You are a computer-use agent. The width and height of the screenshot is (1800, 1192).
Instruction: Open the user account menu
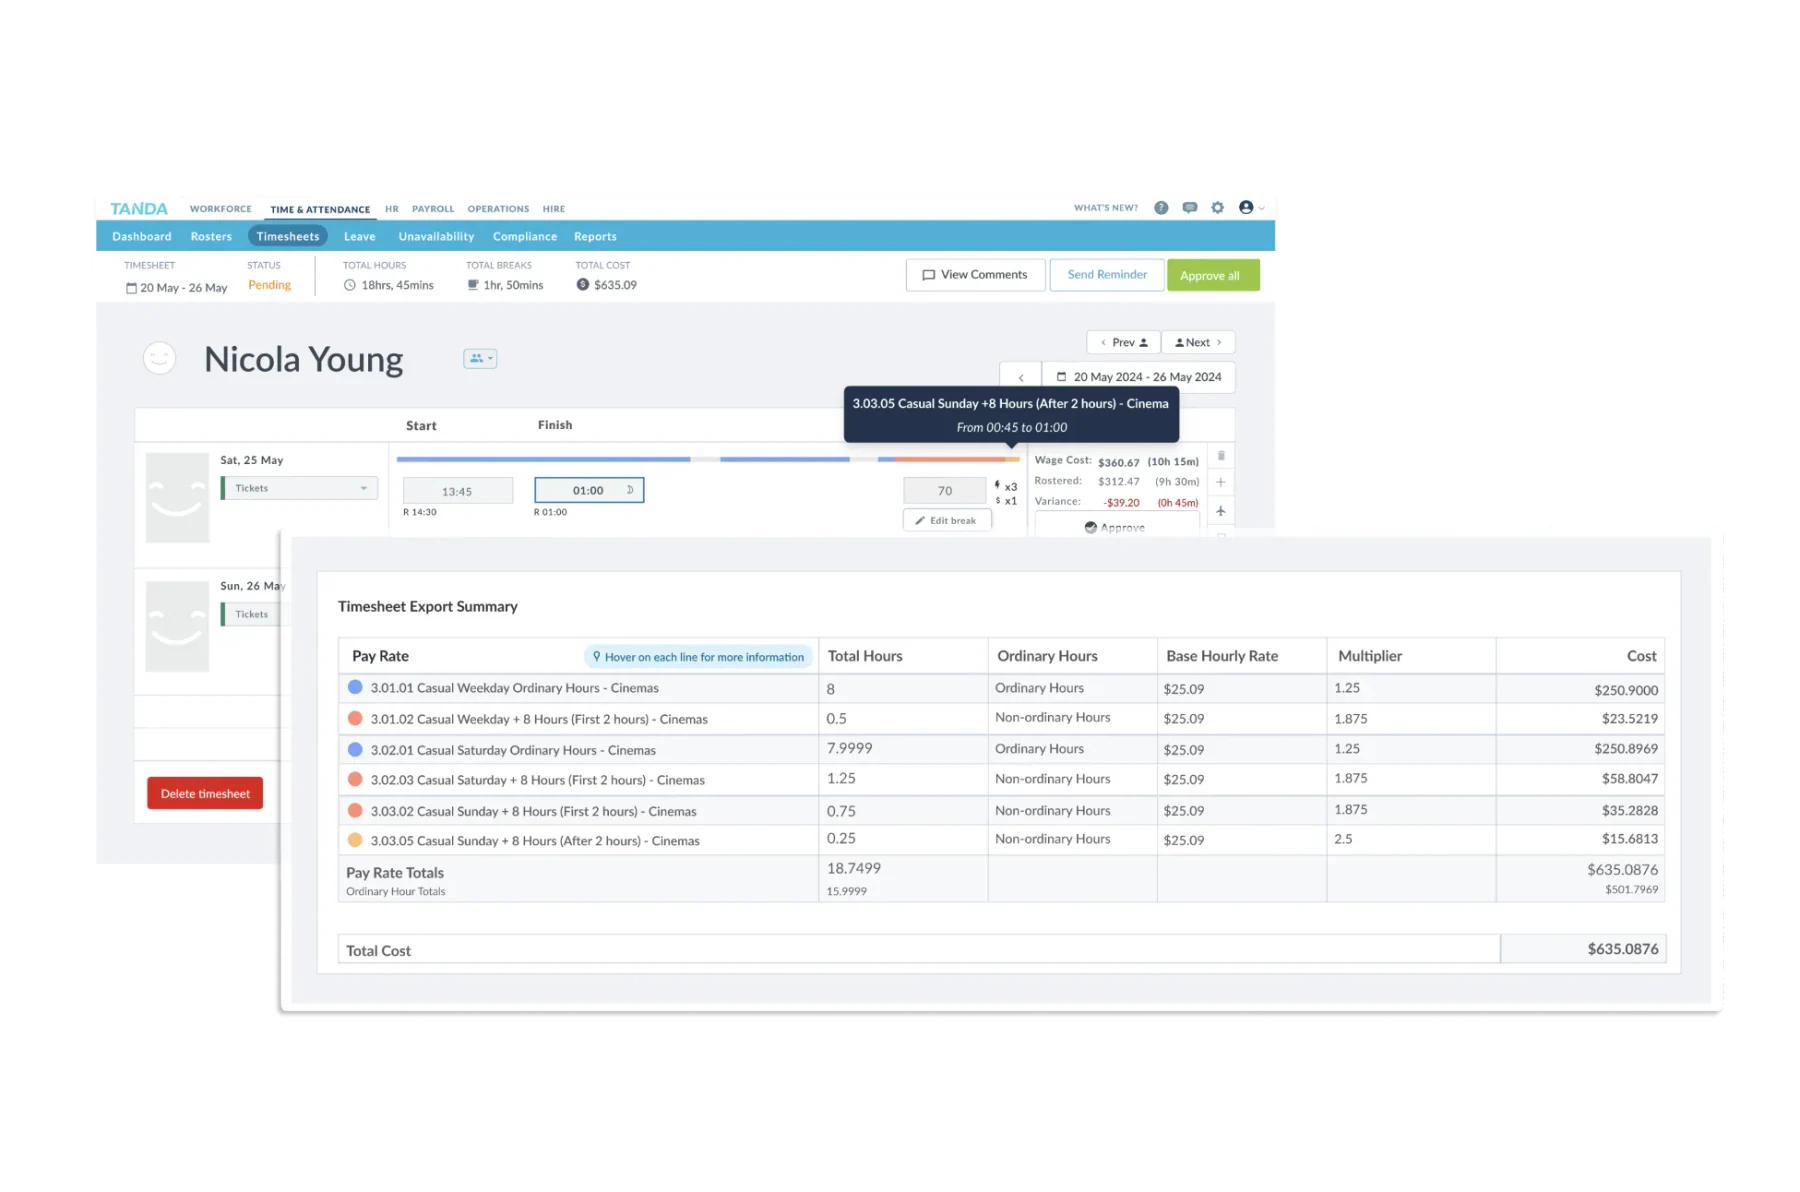(x=1251, y=208)
